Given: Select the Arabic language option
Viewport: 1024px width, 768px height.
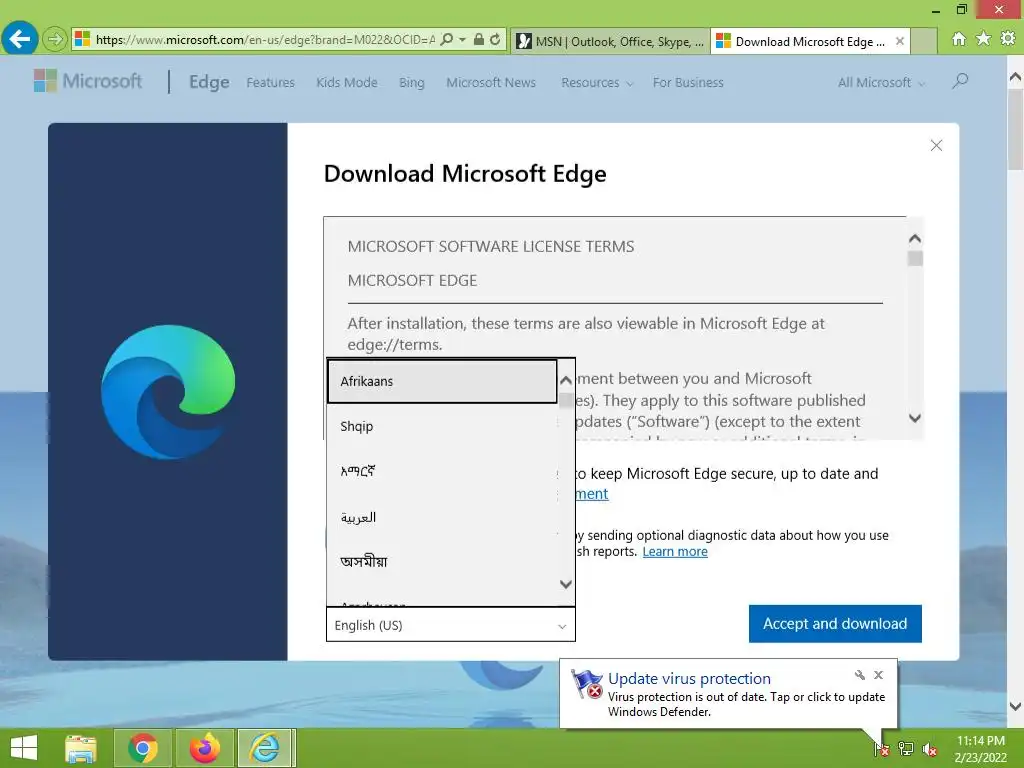Looking at the screenshot, I should 442,517.
